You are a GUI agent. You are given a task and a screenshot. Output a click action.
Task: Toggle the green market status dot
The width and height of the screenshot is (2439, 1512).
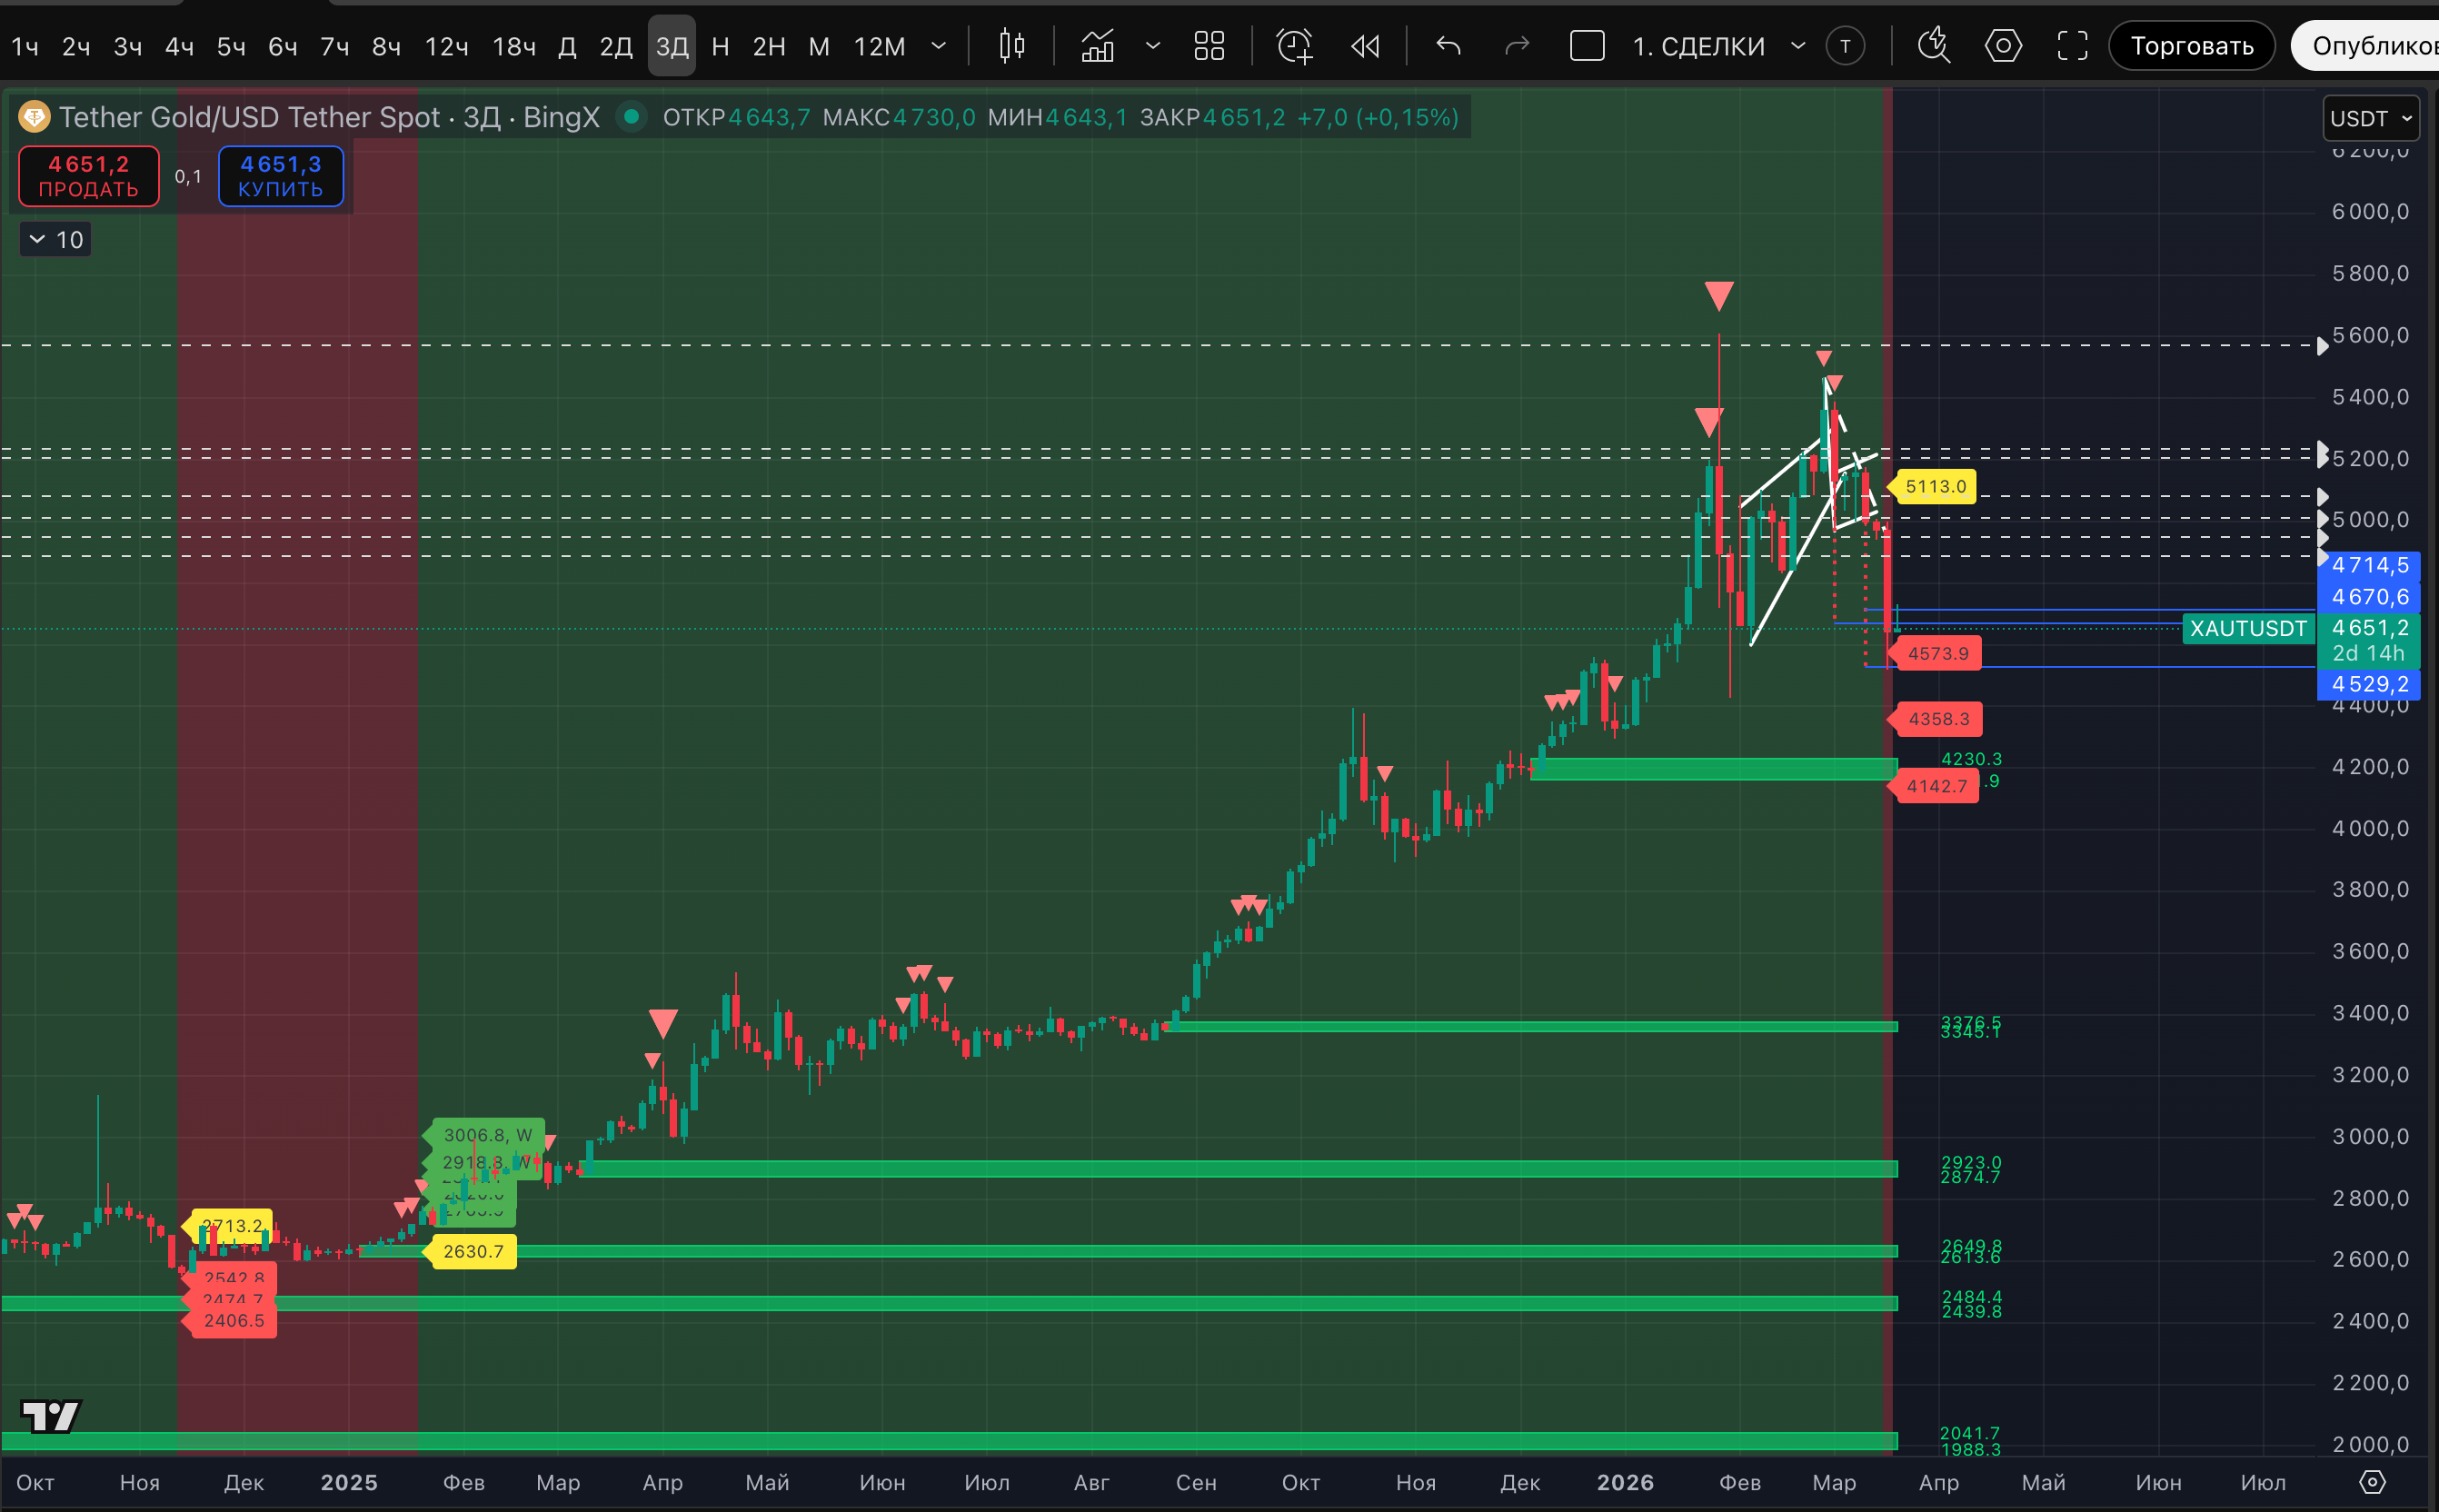pos(631,117)
